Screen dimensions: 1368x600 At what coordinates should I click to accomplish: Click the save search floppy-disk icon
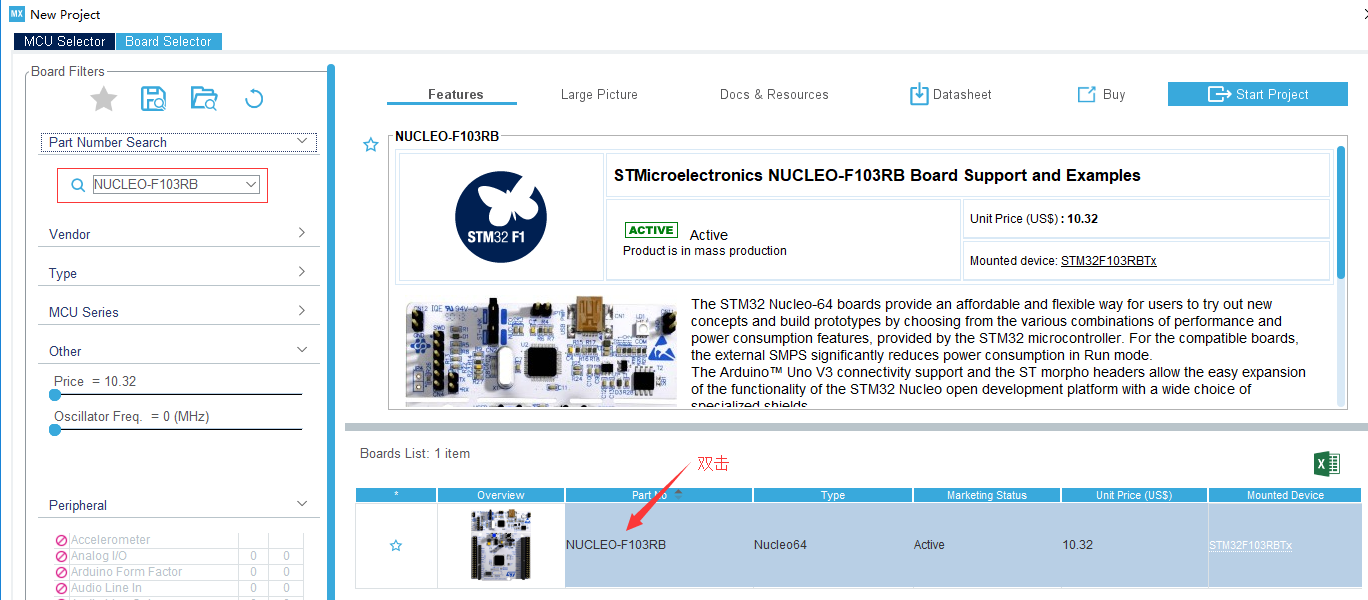pyautogui.click(x=154, y=98)
